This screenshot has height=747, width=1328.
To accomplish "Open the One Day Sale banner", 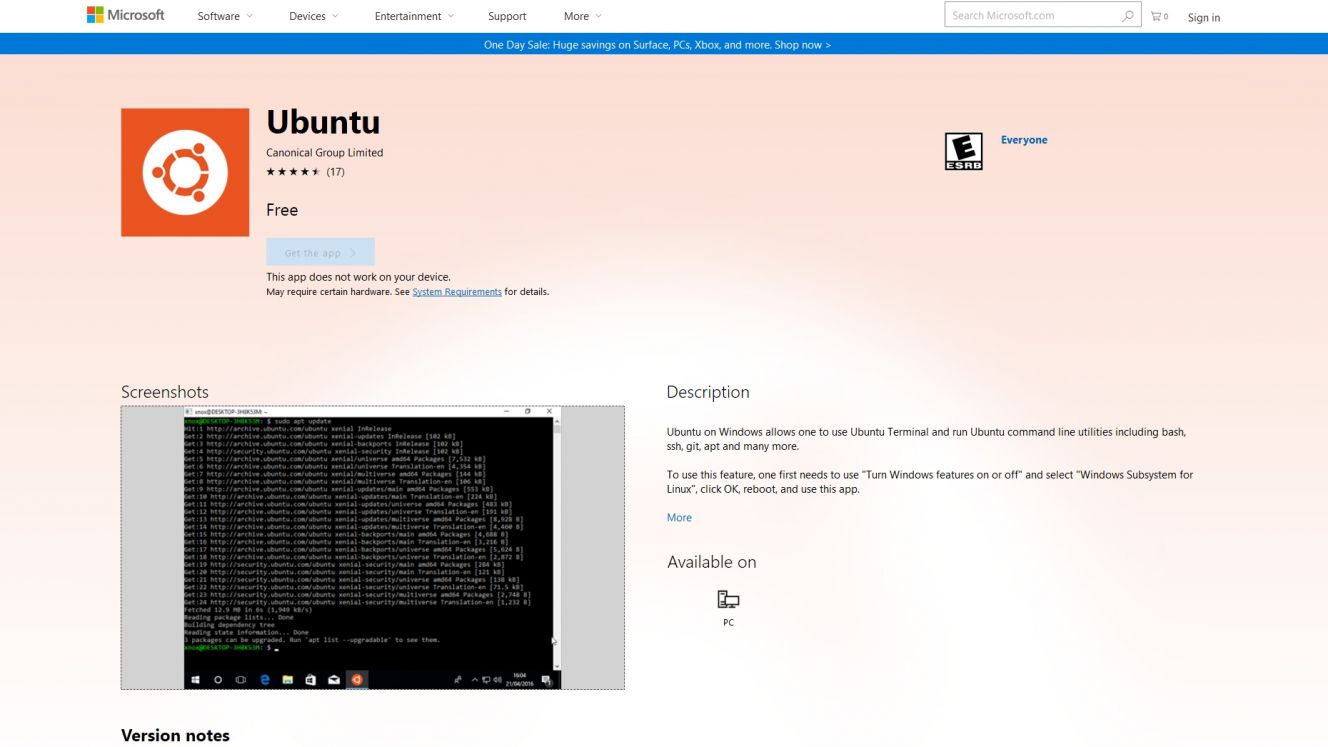I will tap(657, 44).
